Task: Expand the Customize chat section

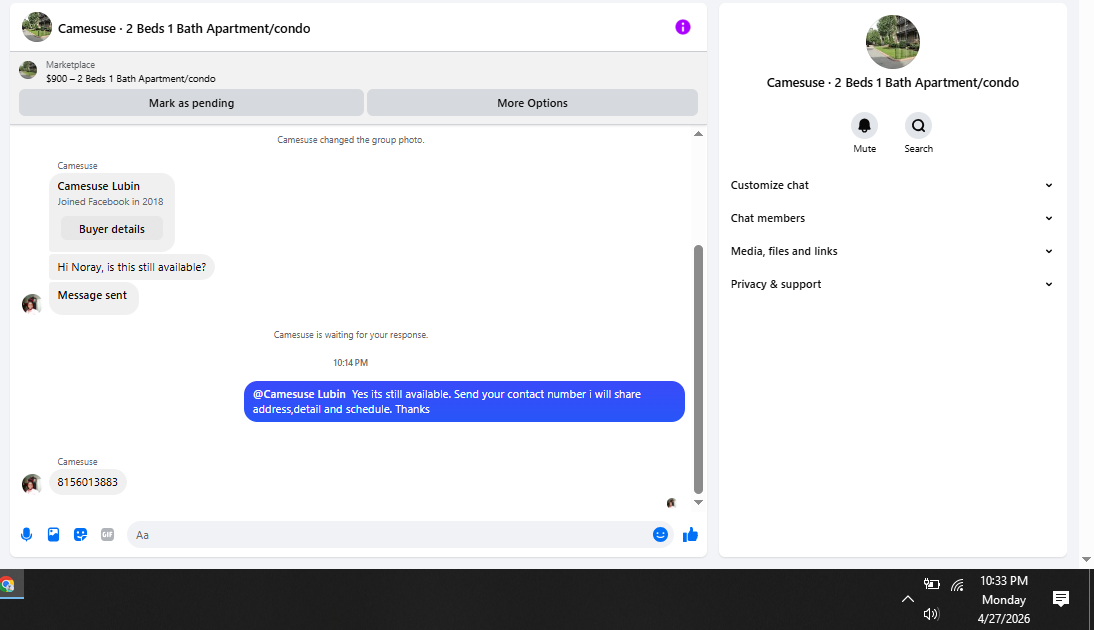Action: click(x=892, y=185)
